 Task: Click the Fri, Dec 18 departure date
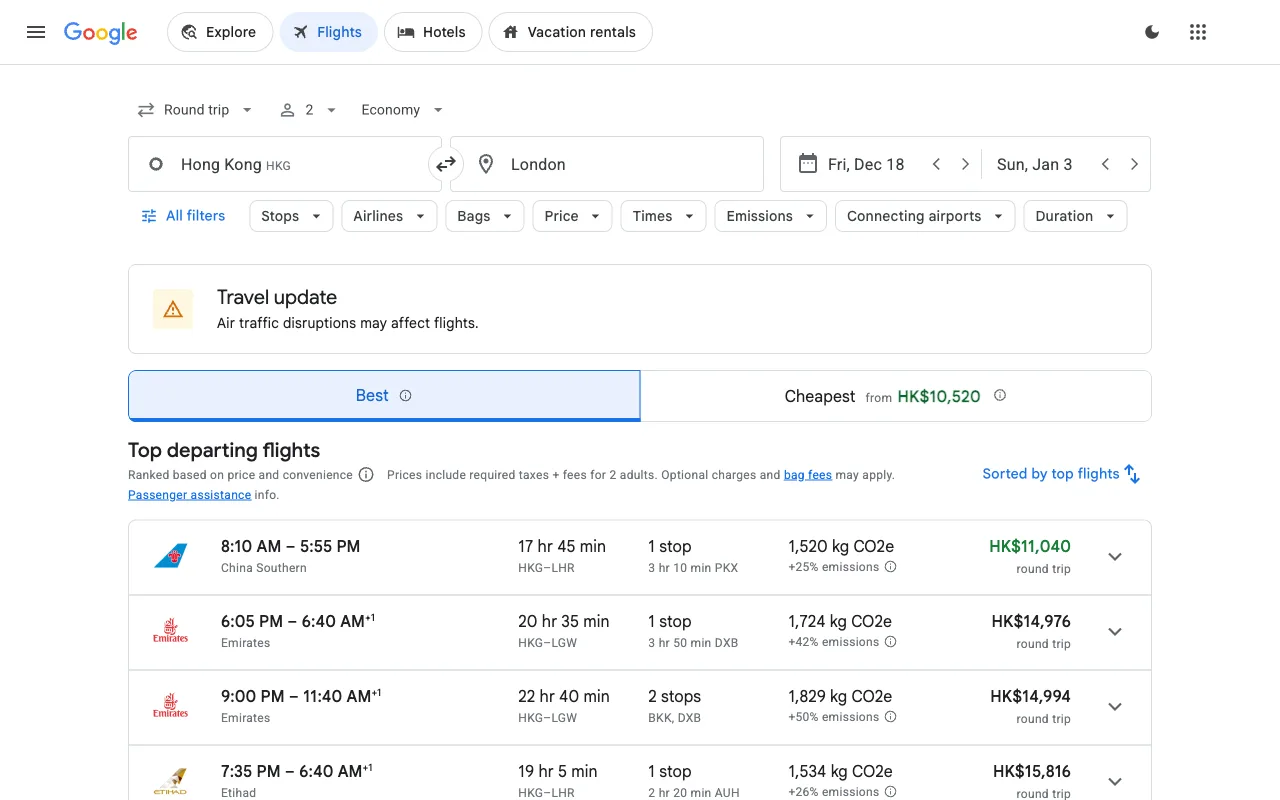[866, 164]
